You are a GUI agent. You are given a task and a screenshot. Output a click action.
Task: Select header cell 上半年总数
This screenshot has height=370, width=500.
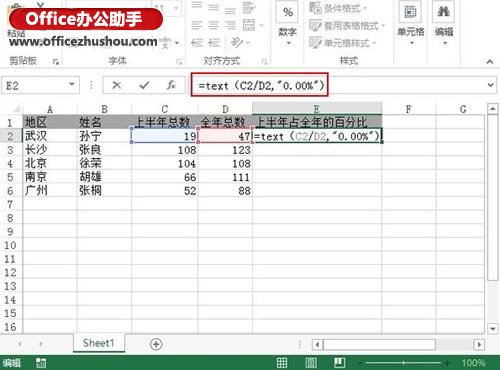165,122
